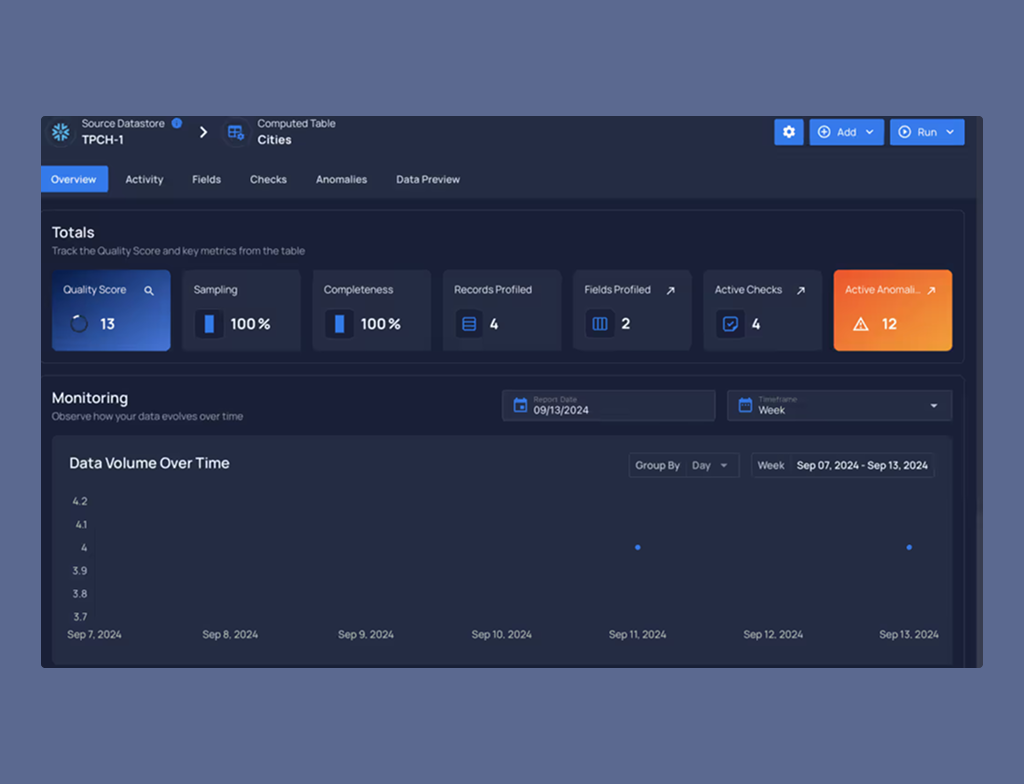Click the Records Profiled value 4
1024x784 pixels.
tap(494, 324)
